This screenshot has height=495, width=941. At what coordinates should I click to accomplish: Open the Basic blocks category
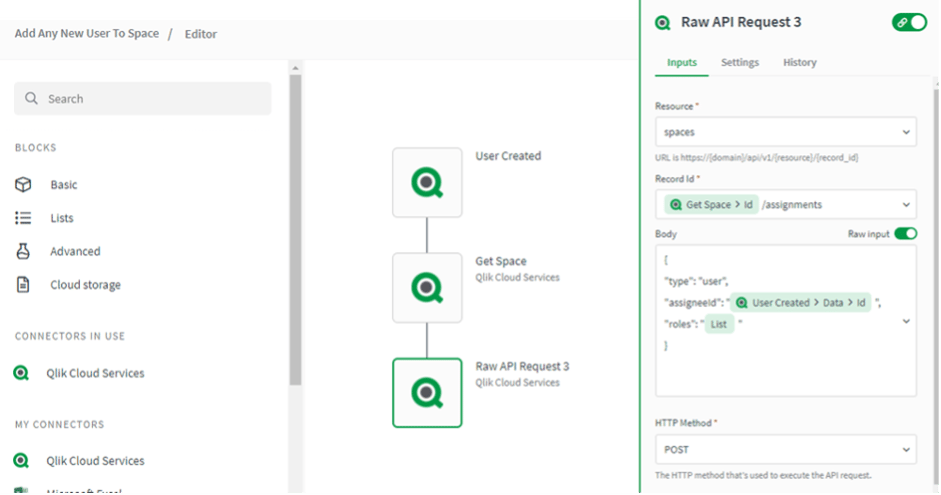(64, 185)
